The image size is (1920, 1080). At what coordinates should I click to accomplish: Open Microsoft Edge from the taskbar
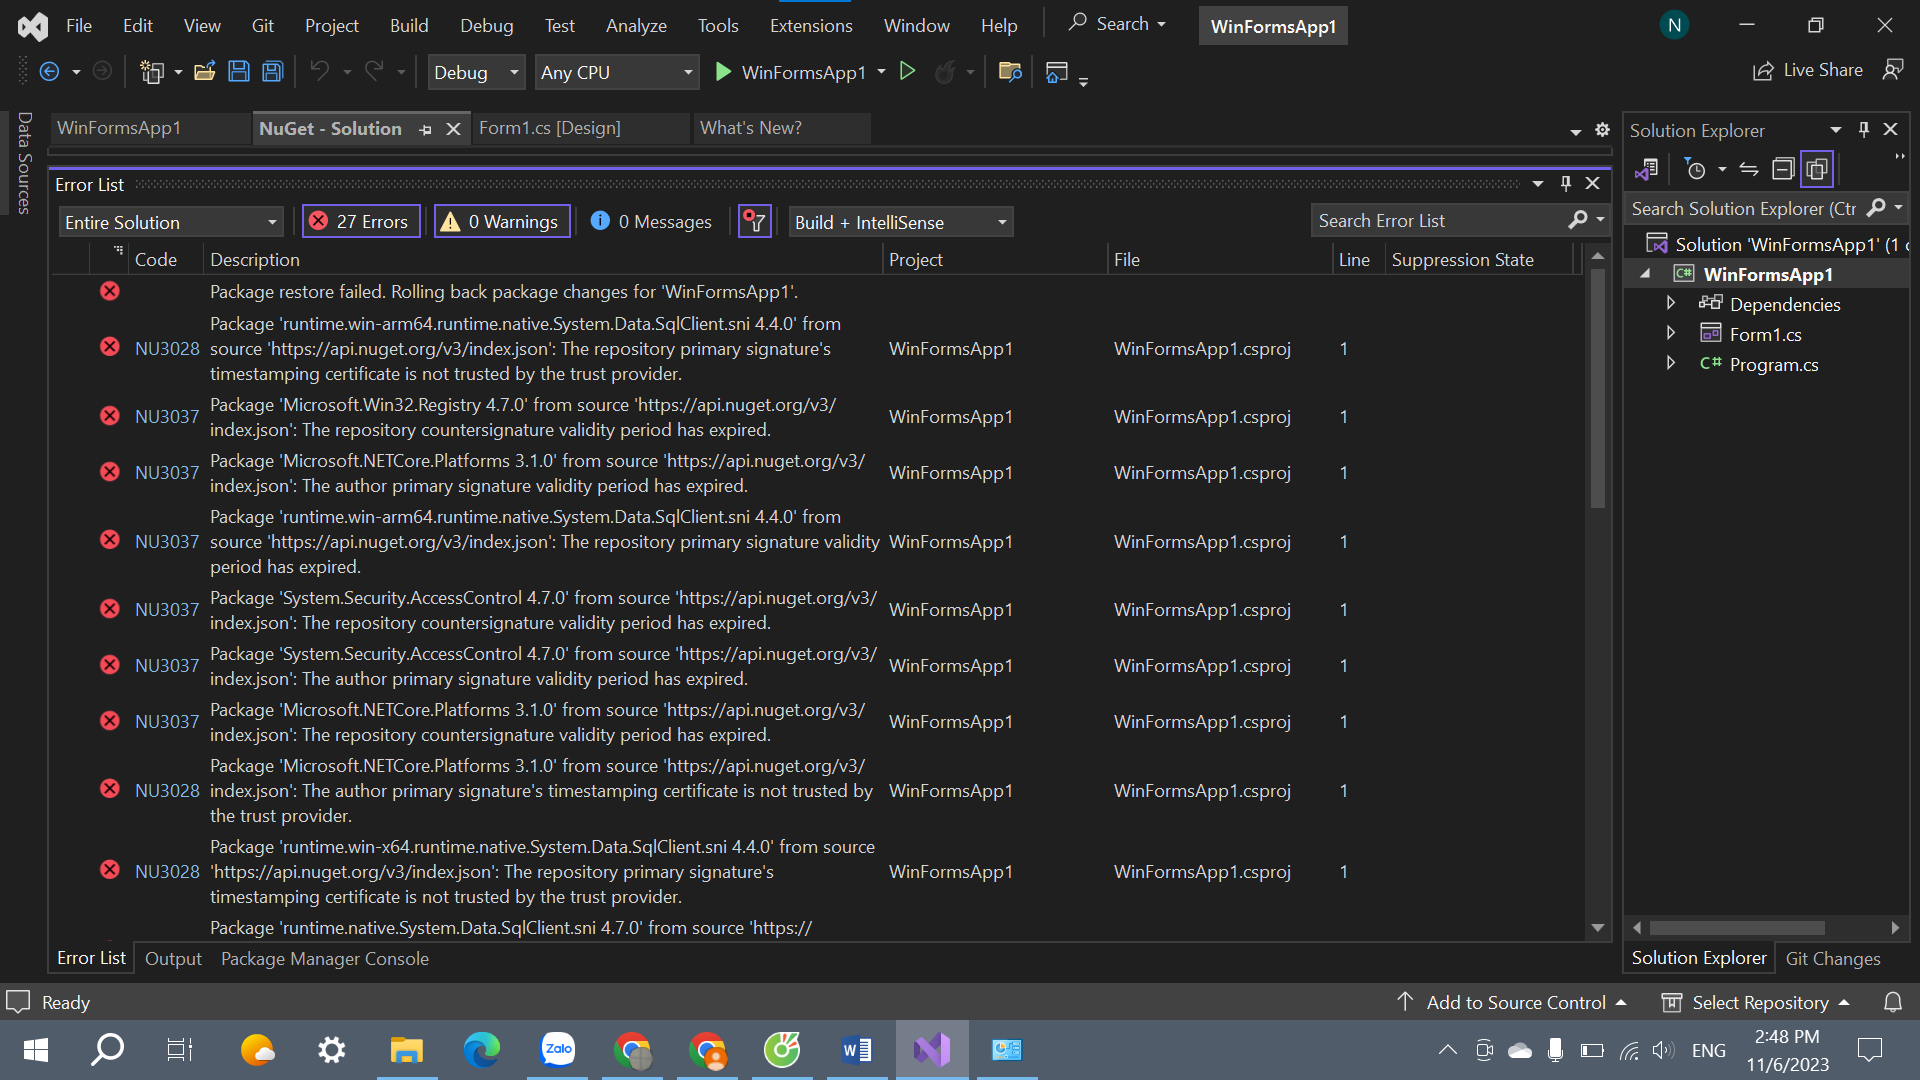[481, 1050]
